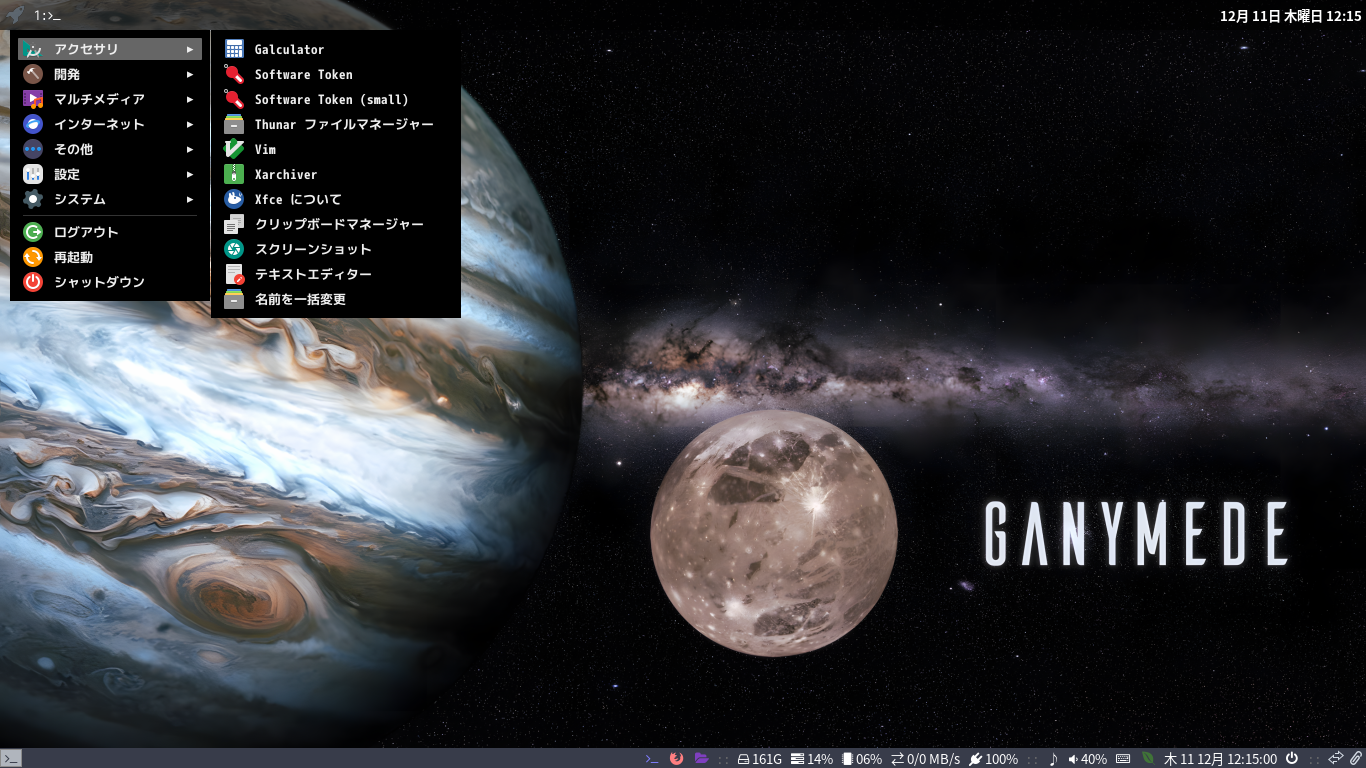This screenshot has width=1366, height=768.
Task: Expand the マルチメディア submenu
Action: click(x=110, y=99)
